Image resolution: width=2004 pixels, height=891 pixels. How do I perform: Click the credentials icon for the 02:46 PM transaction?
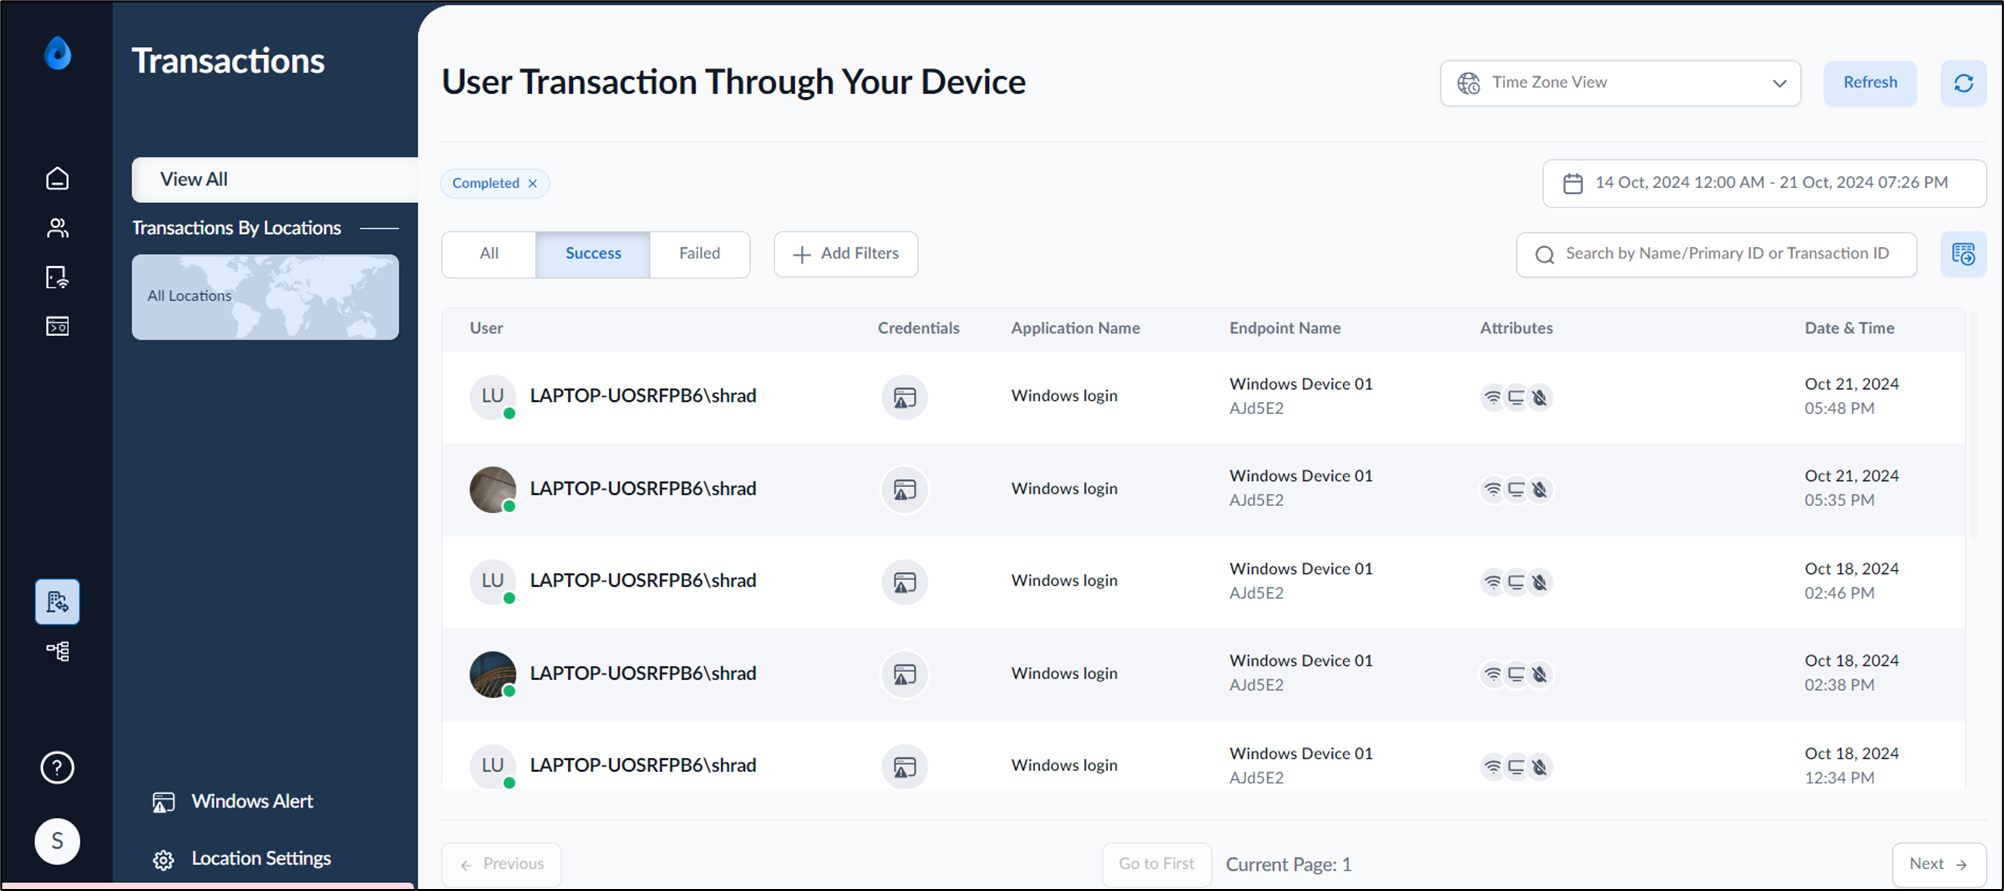point(905,582)
